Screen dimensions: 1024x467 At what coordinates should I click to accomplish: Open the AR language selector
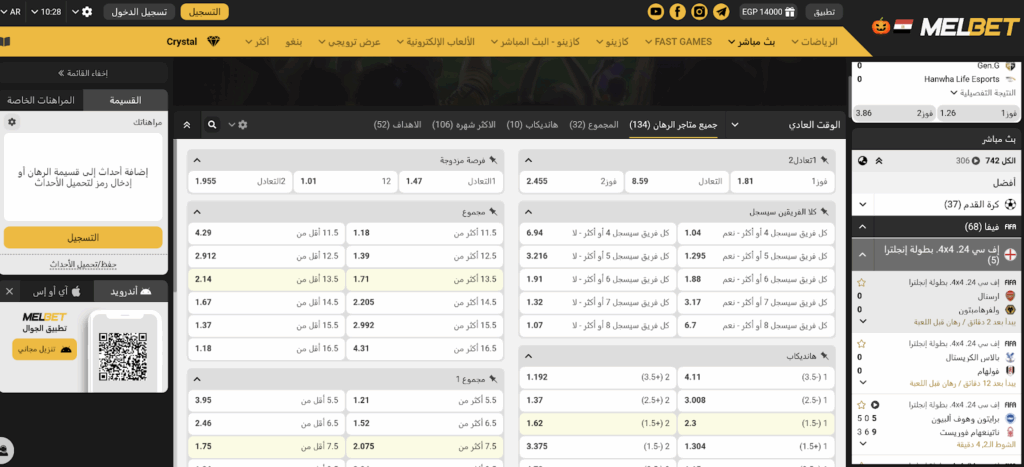tap(11, 12)
